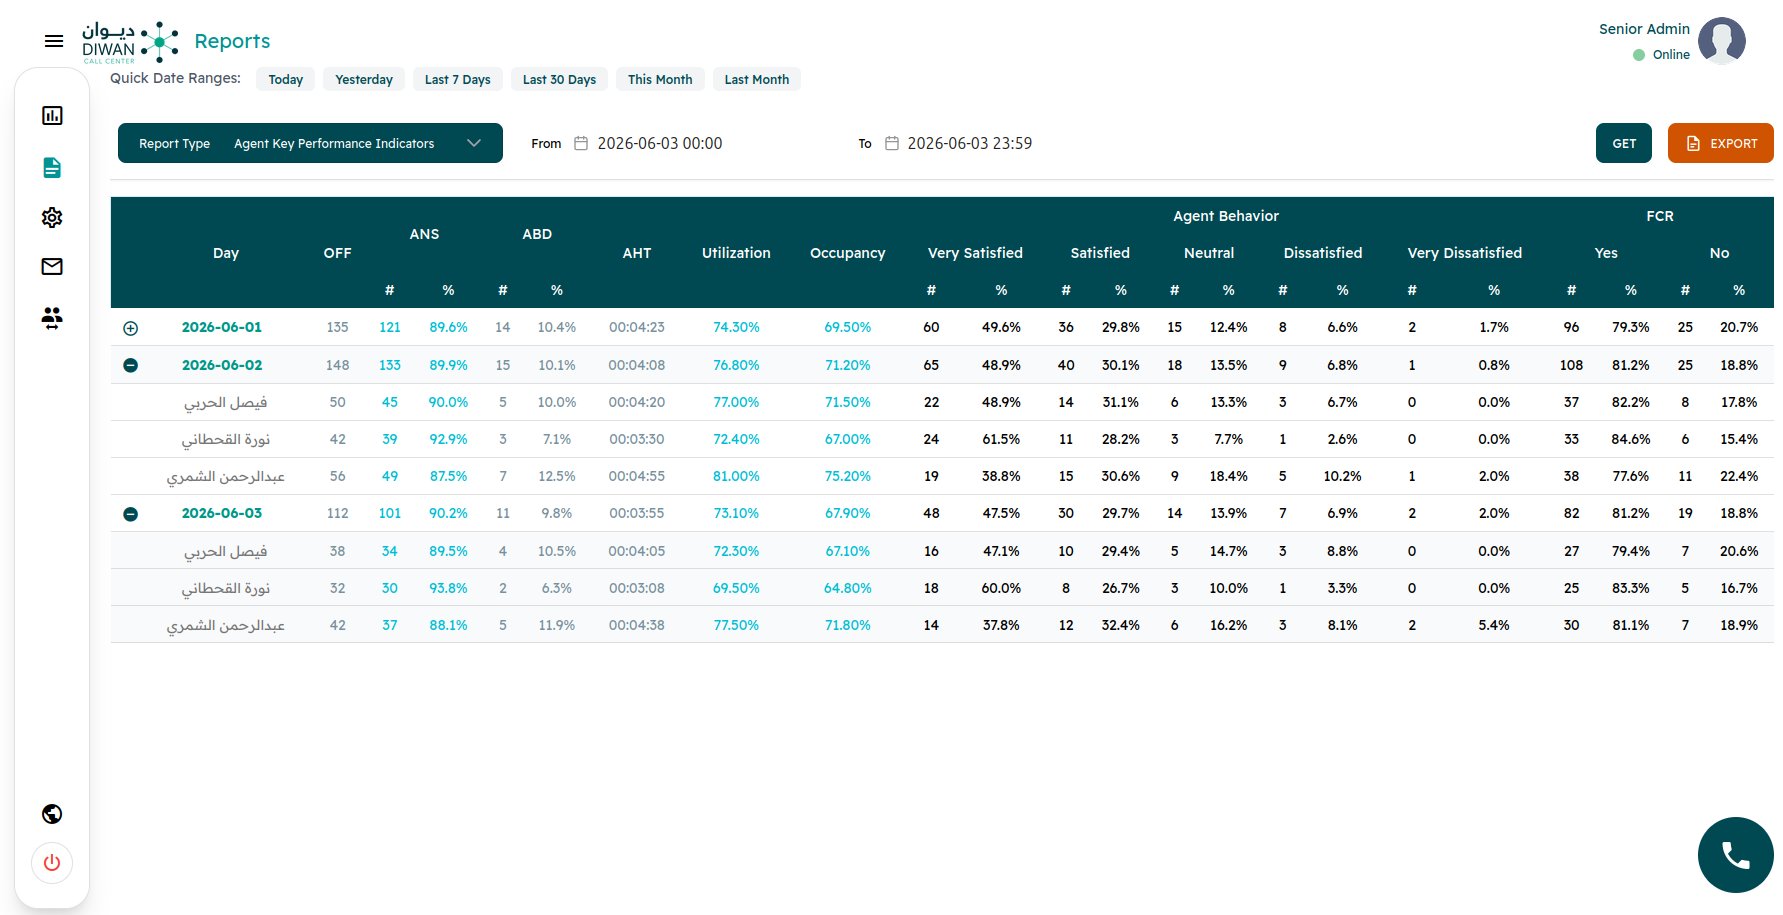The image size is (1783, 915).
Task: Open the reports document icon in sidebar
Action: click(x=52, y=167)
